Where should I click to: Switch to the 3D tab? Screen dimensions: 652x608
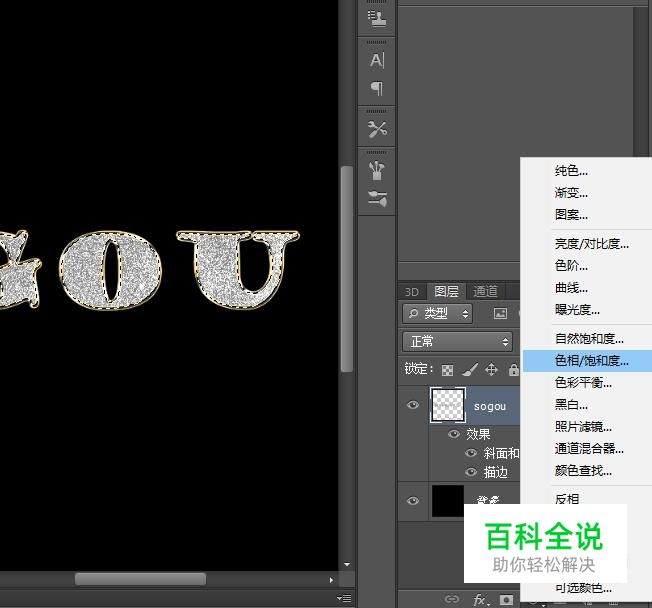412,292
